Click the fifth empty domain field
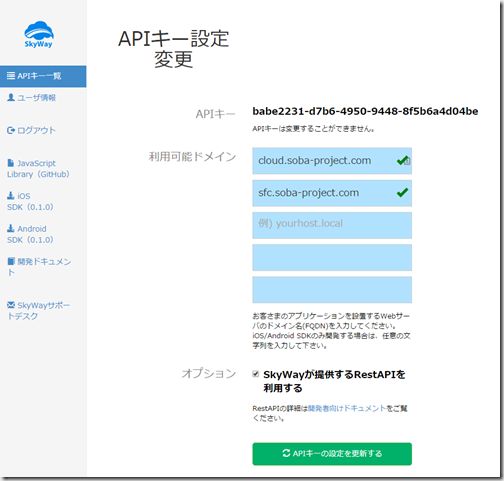 click(x=332, y=290)
